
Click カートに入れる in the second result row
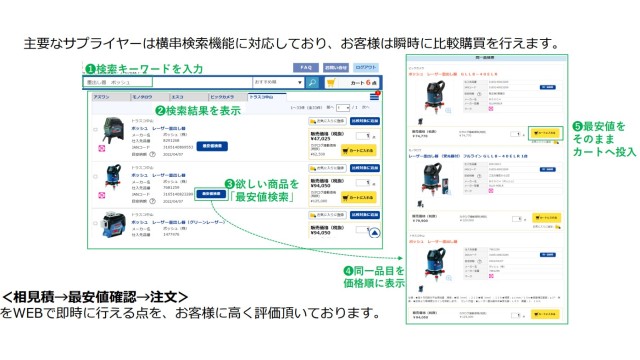click(358, 198)
